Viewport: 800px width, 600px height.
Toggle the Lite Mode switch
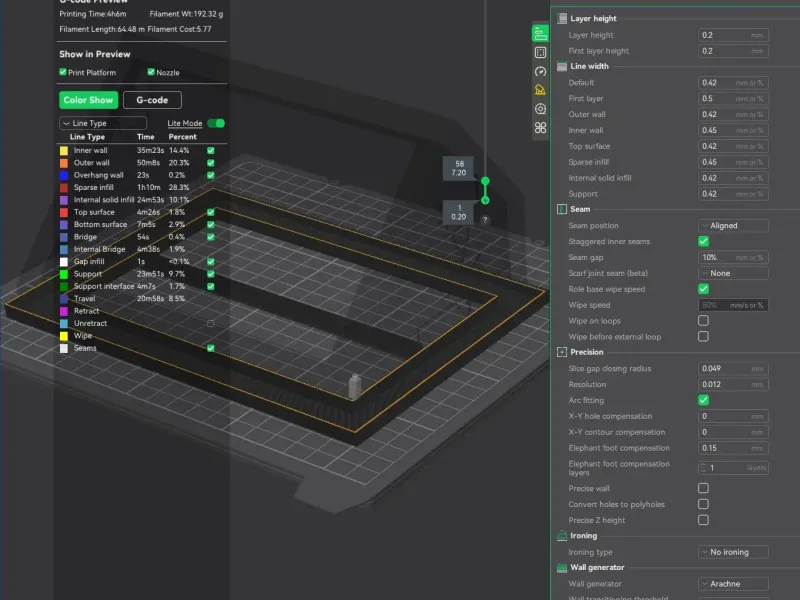coord(216,123)
